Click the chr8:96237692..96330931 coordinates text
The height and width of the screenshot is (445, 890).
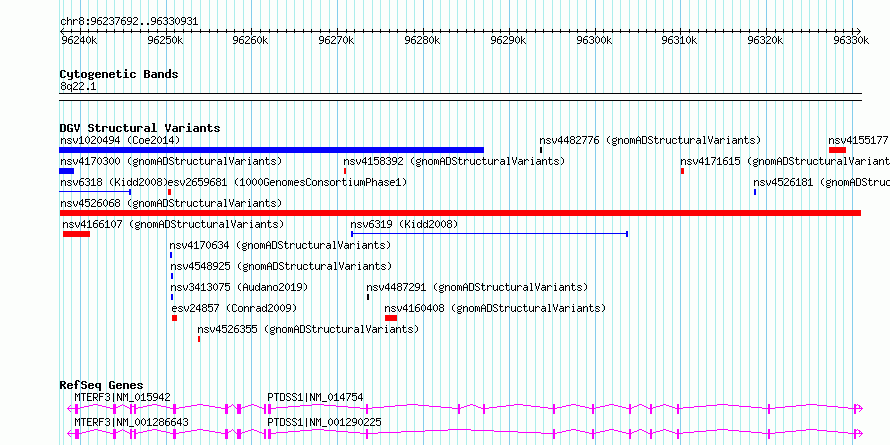point(129,22)
